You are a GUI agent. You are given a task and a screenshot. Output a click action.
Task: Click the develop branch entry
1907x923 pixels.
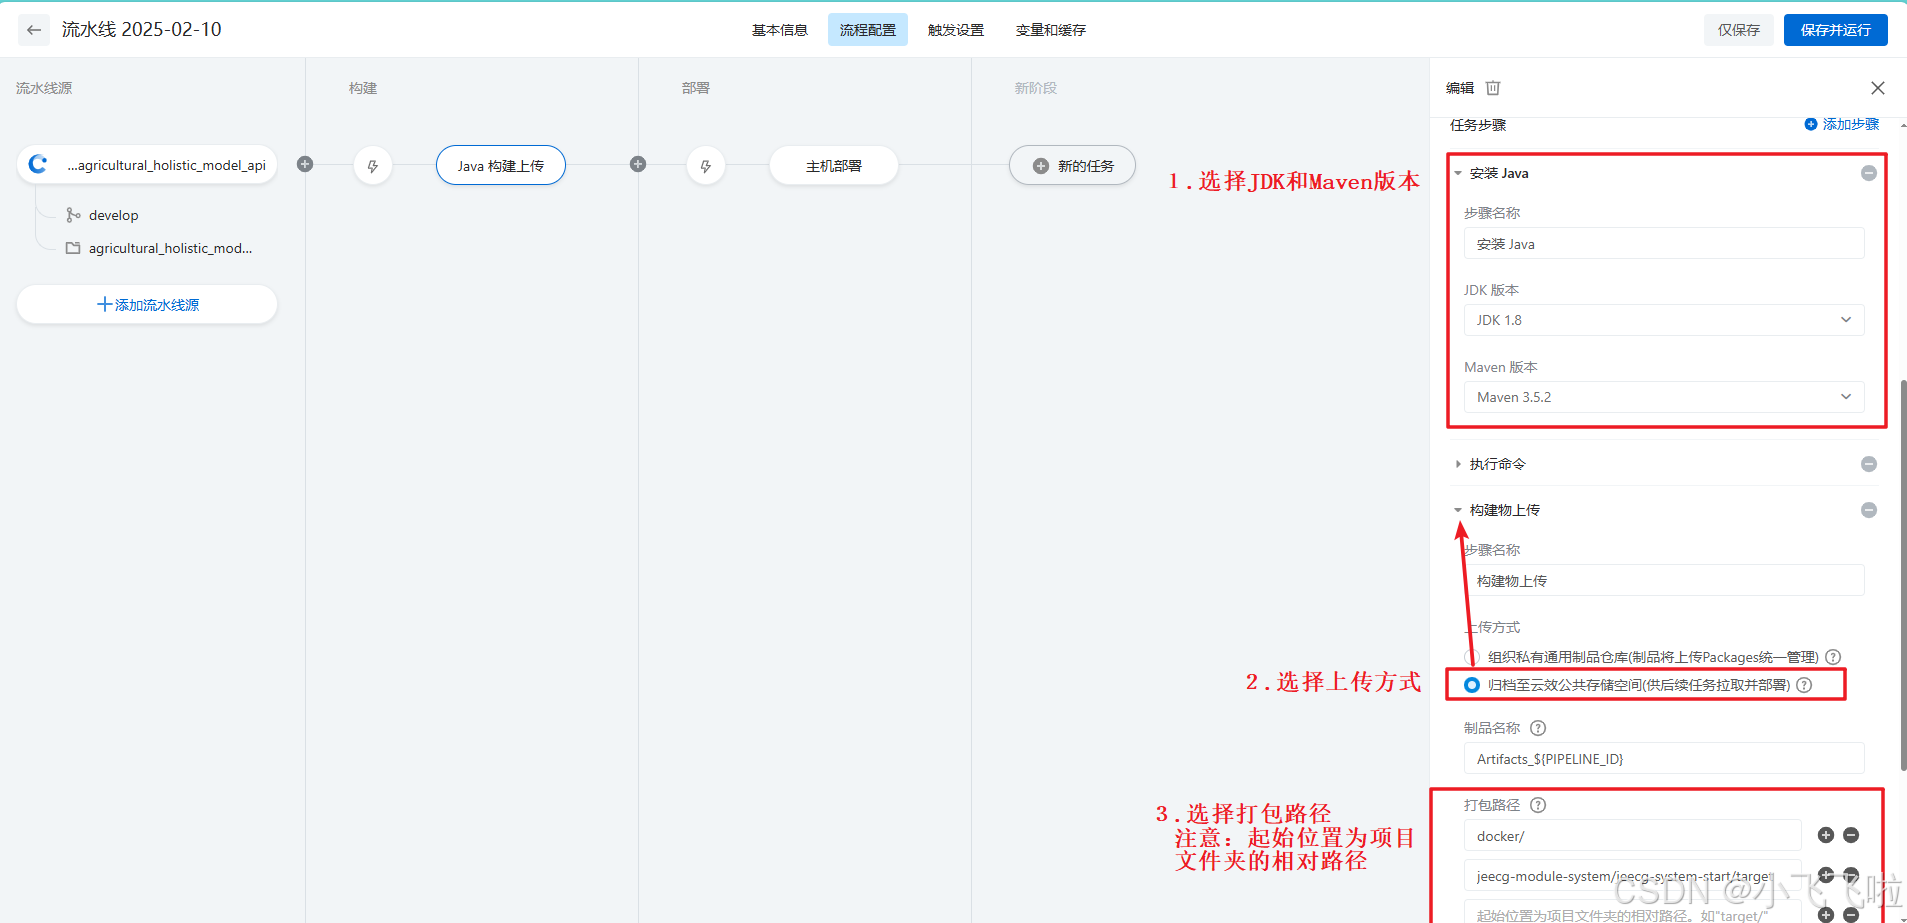click(x=114, y=215)
